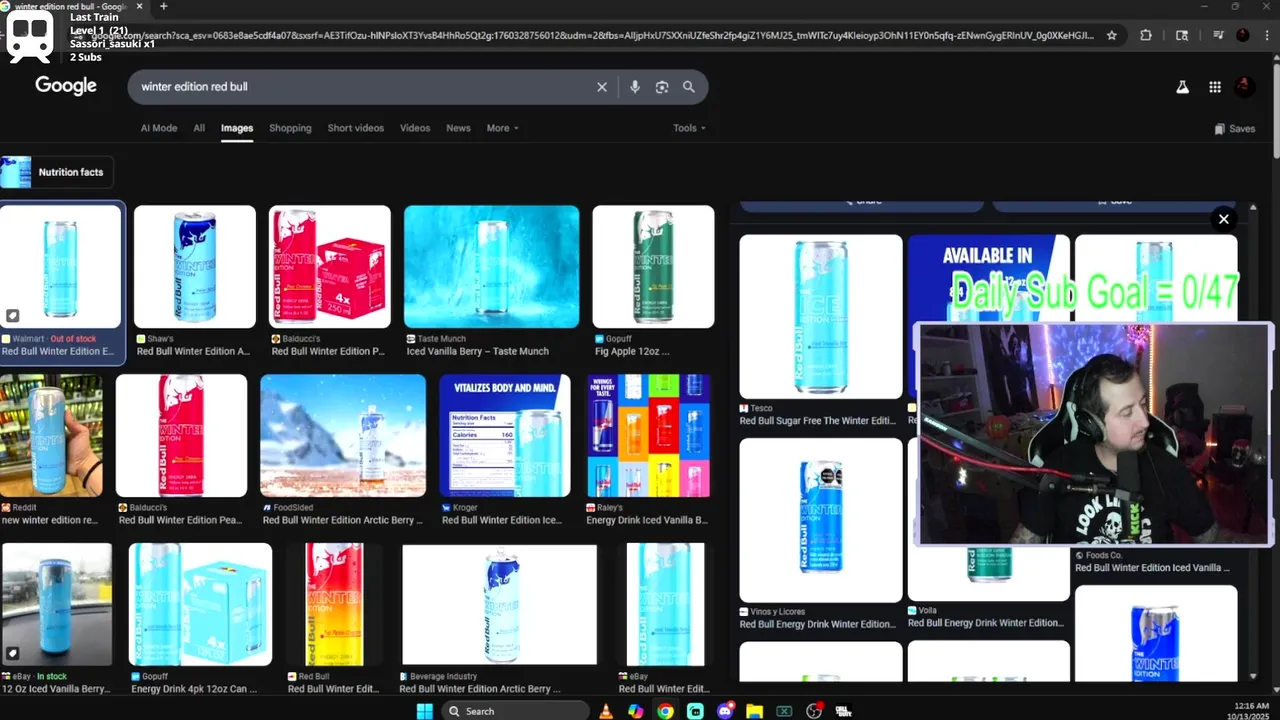Click Foods Co. Winter Edition Iced Vanilla link
1280x720 pixels.
coord(1152,567)
